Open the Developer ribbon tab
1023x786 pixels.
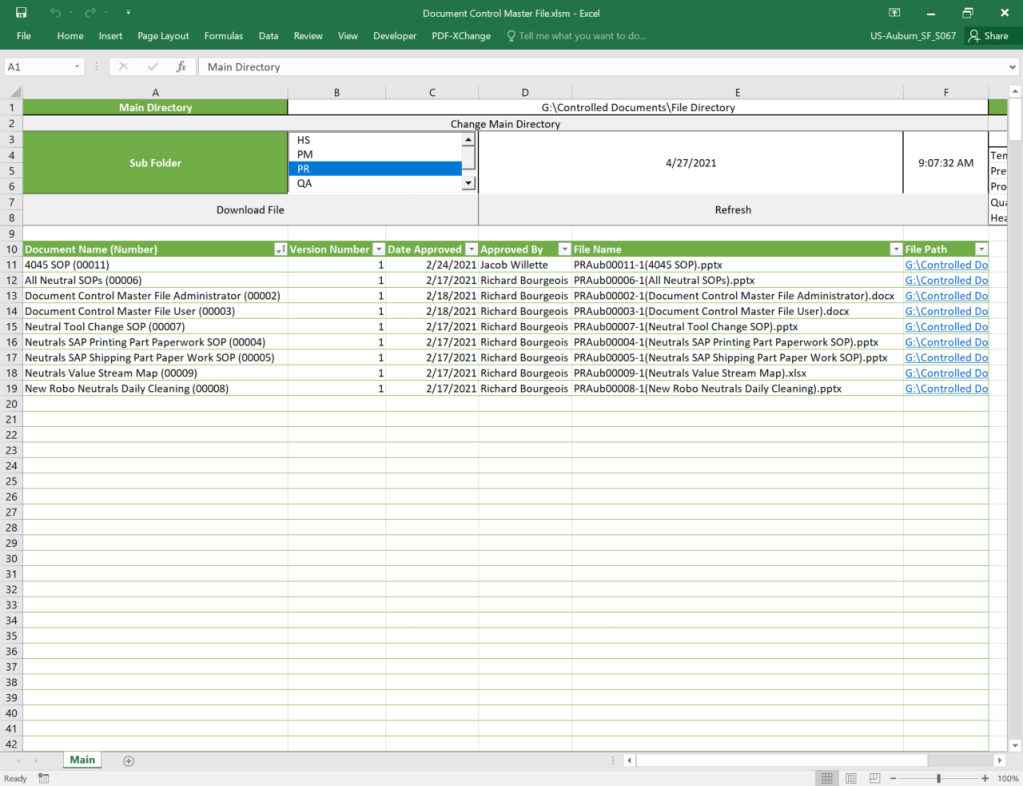394,36
